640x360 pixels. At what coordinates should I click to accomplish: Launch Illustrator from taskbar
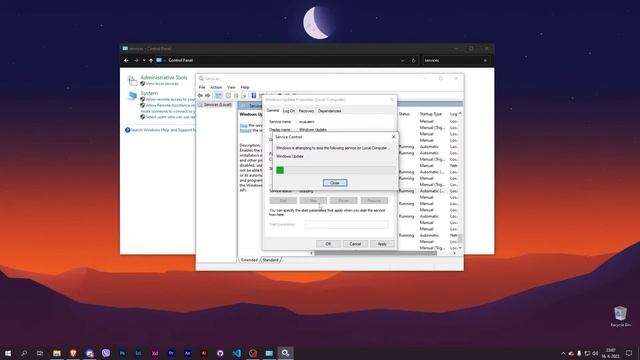pyautogui.click(x=204, y=353)
